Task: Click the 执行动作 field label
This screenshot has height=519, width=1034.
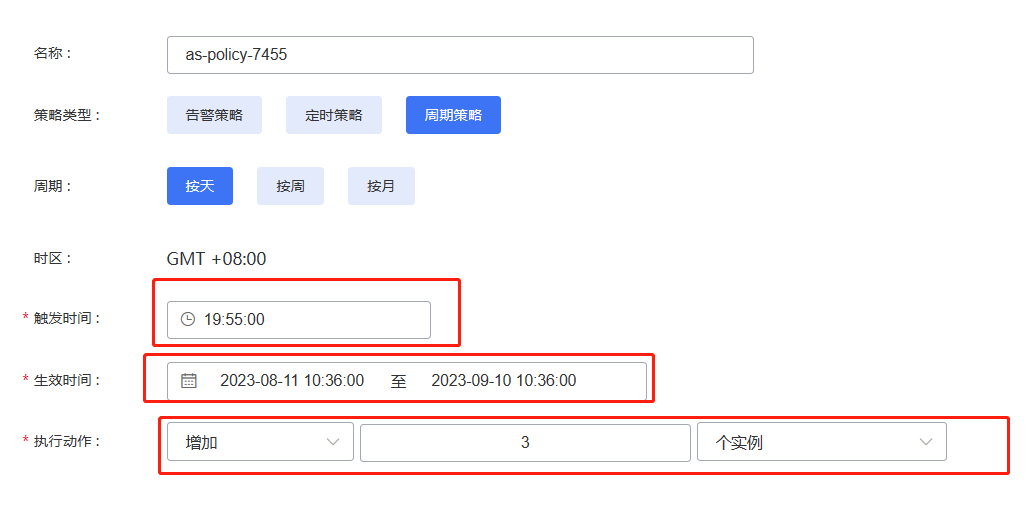Action: 68,441
